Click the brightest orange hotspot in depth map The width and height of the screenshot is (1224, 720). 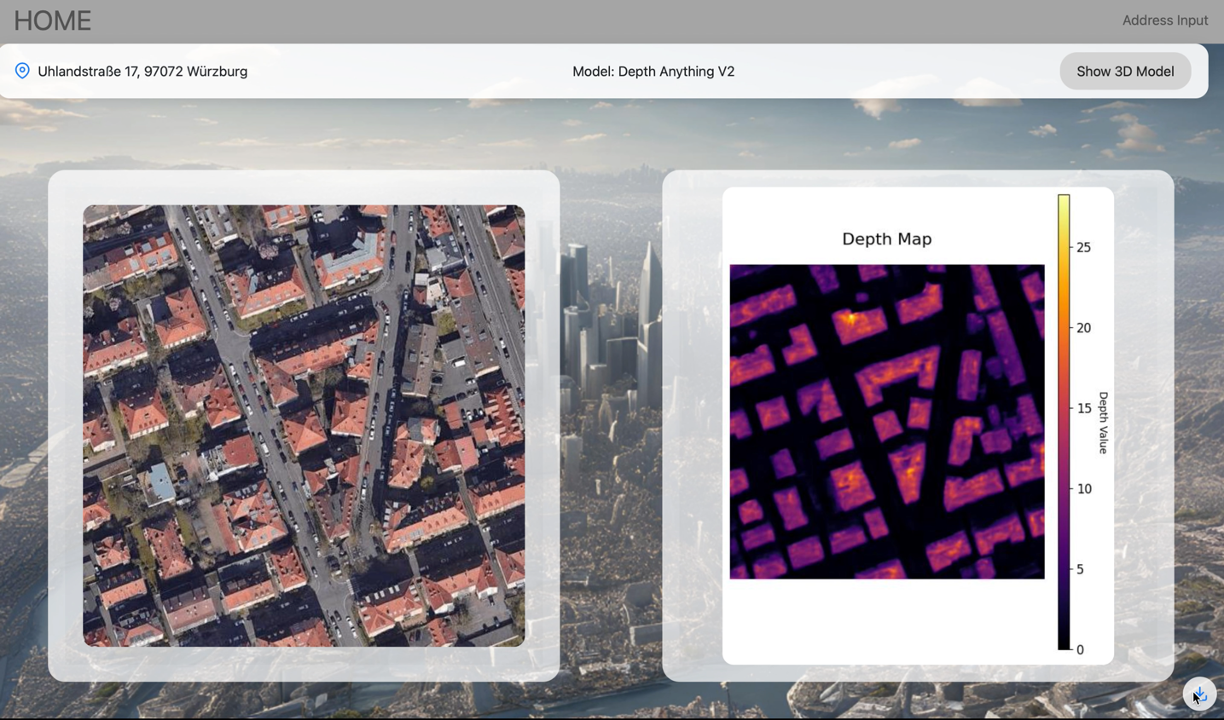pos(851,318)
